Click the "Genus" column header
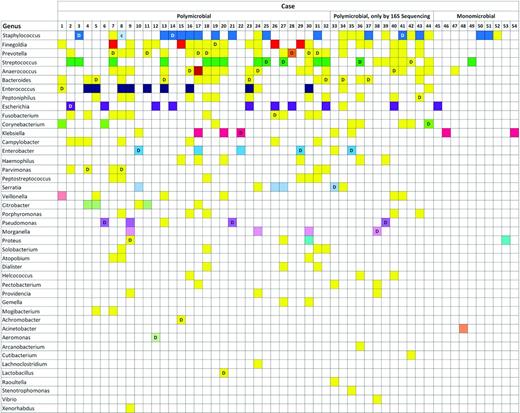This screenshot has width=520, height=413. [12, 26]
